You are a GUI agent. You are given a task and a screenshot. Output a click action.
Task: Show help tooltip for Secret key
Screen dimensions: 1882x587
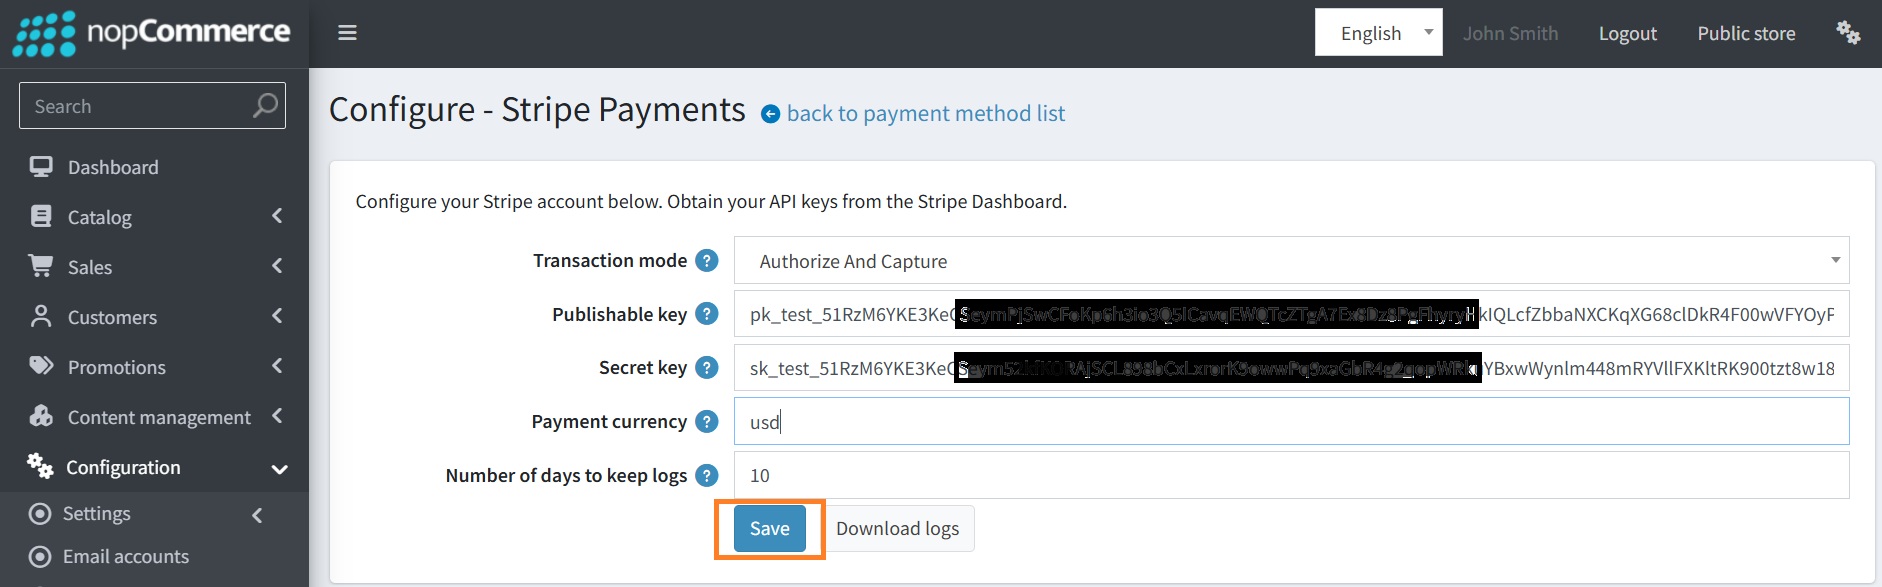(707, 368)
